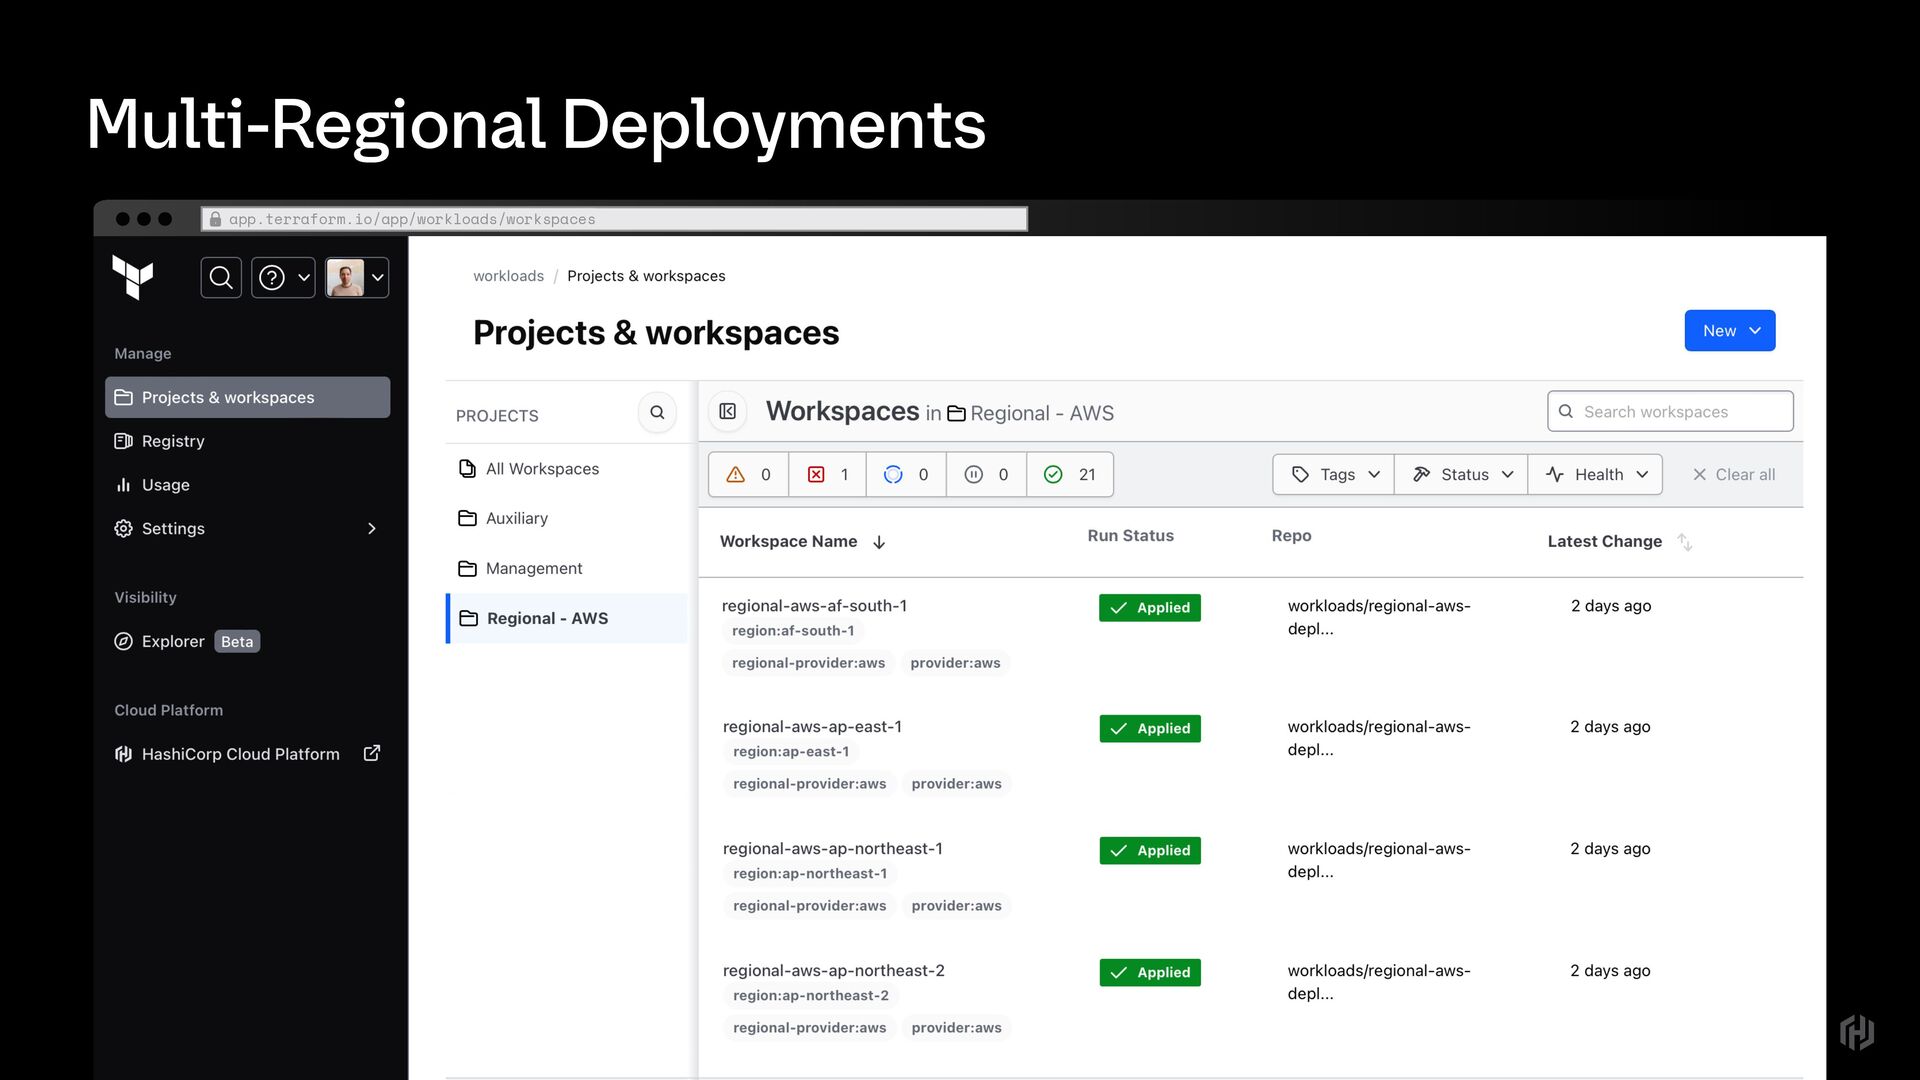Select Projects & workspaces in sidebar

pos(247,397)
